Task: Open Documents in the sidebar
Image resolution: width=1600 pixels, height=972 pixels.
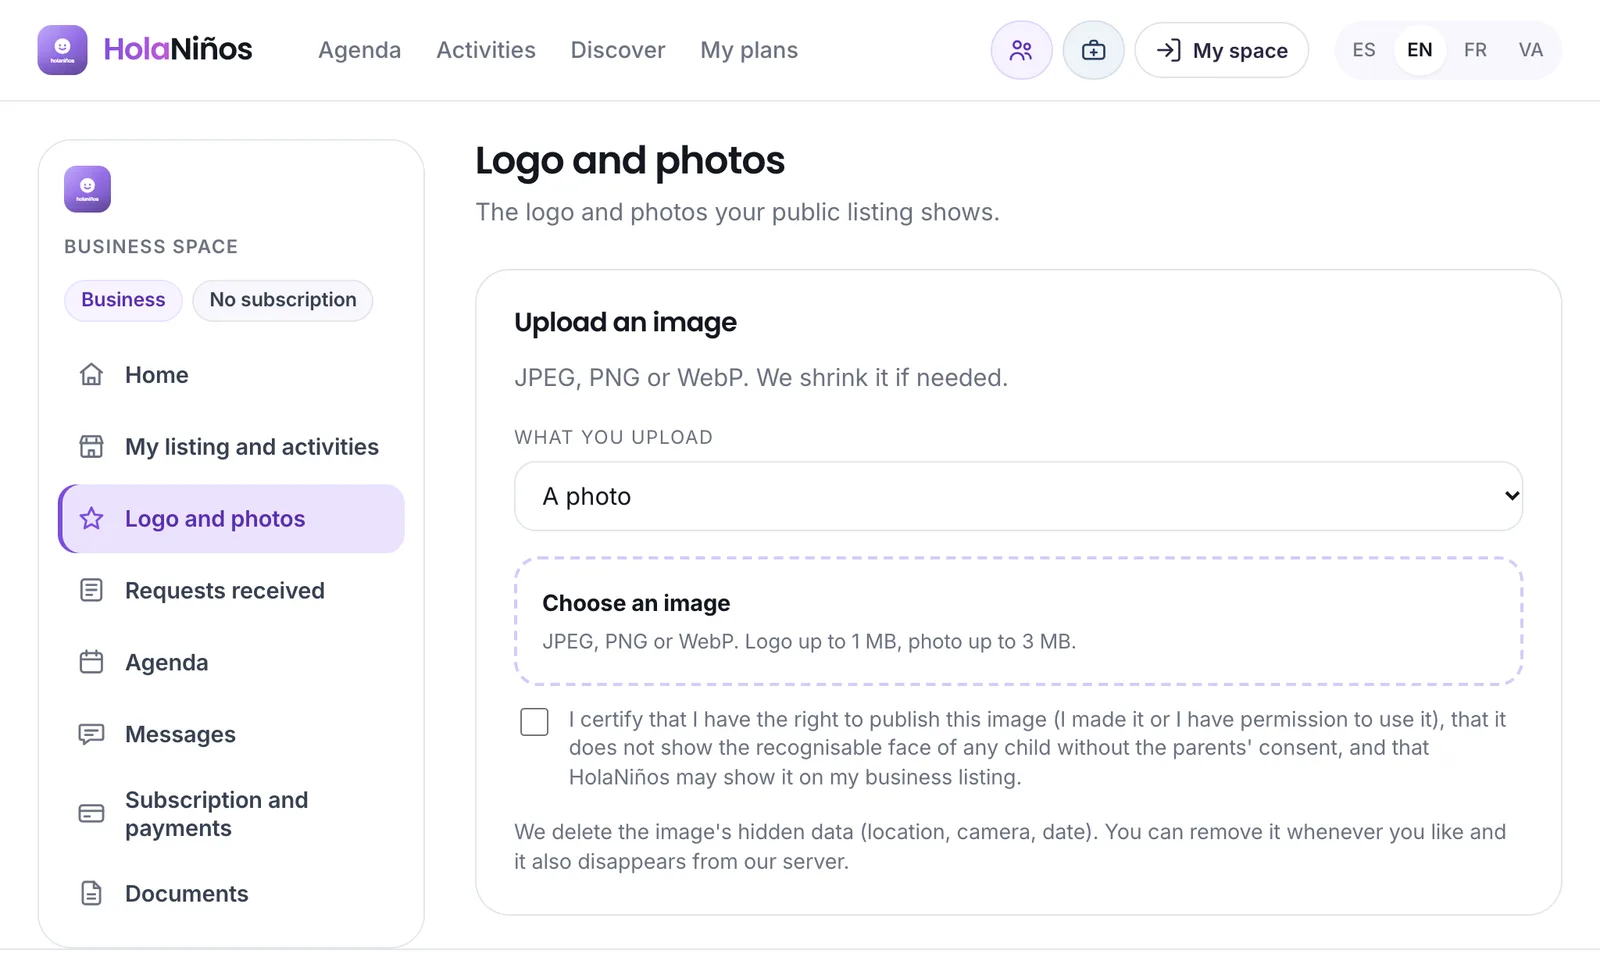Action: click(x=232, y=894)
